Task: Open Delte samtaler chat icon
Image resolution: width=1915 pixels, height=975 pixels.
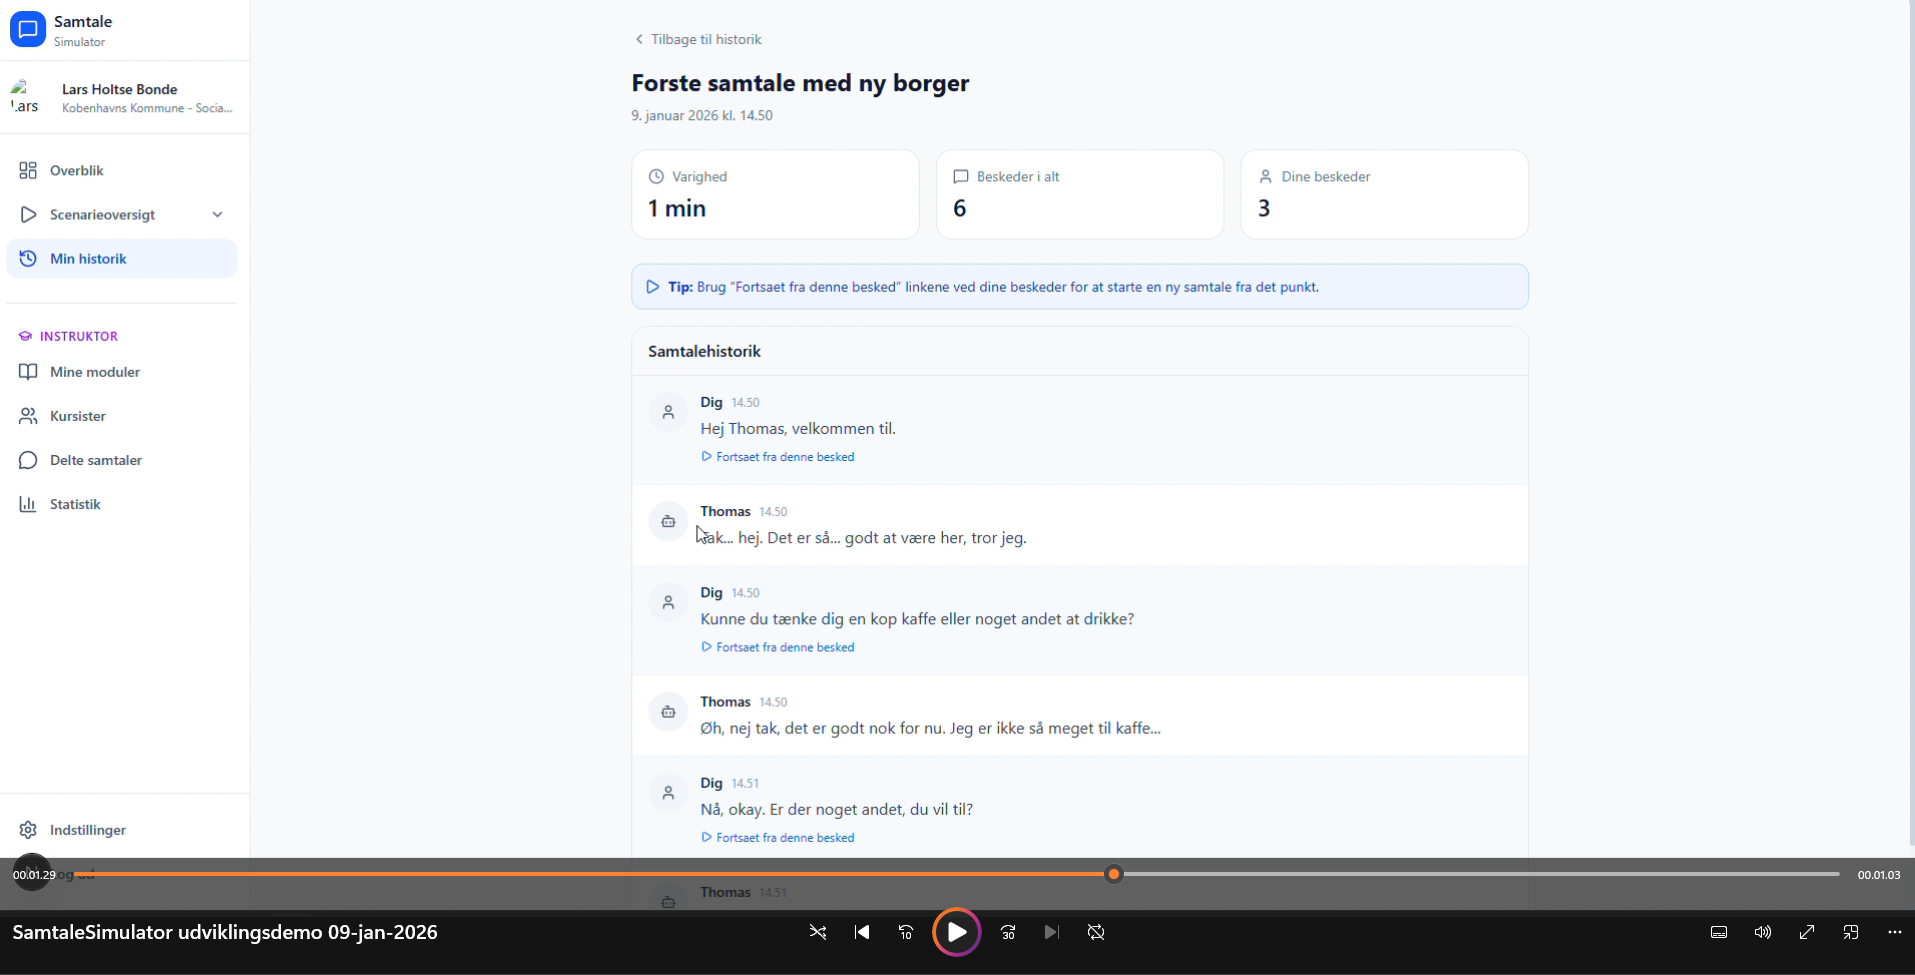Action: [x=28, y=460]
